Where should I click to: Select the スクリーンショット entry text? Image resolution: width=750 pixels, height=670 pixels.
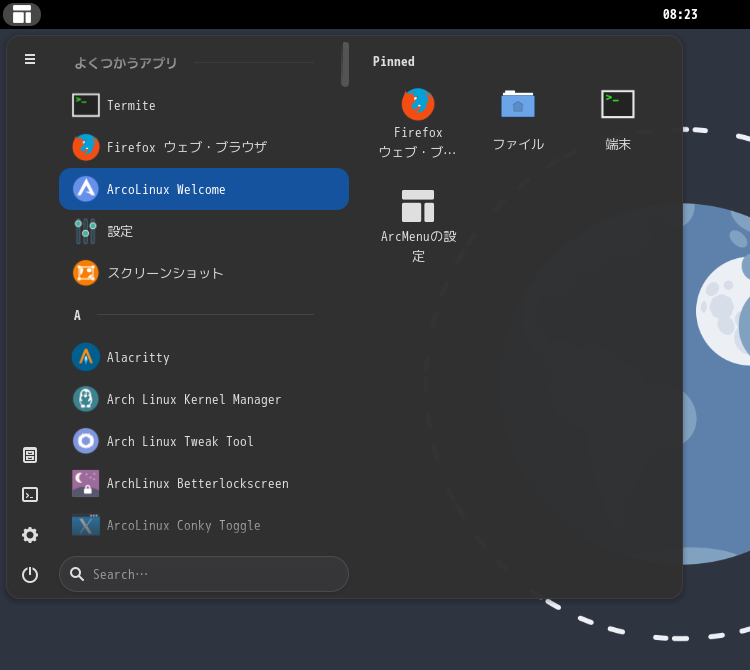click(x=165, y=273)
